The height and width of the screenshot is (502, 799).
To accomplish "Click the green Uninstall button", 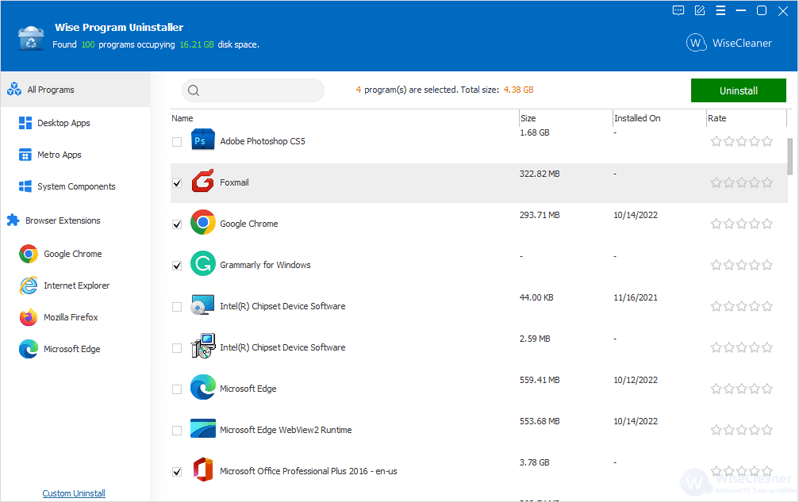I will tap(738, 91).
